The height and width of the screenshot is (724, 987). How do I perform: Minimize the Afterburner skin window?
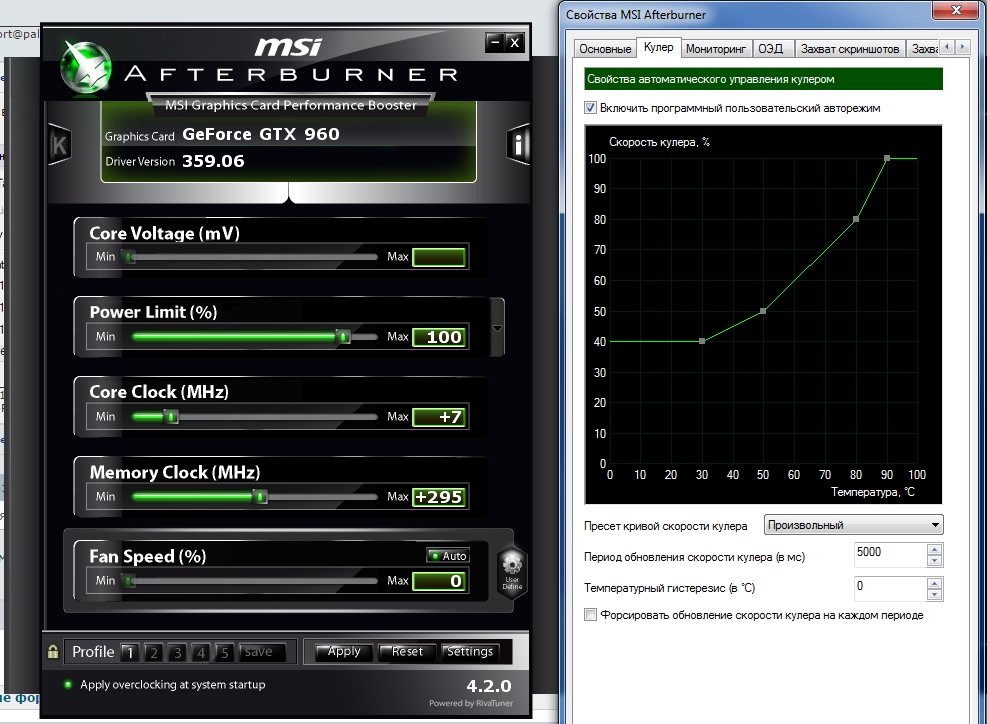click(x=495, y=43)
